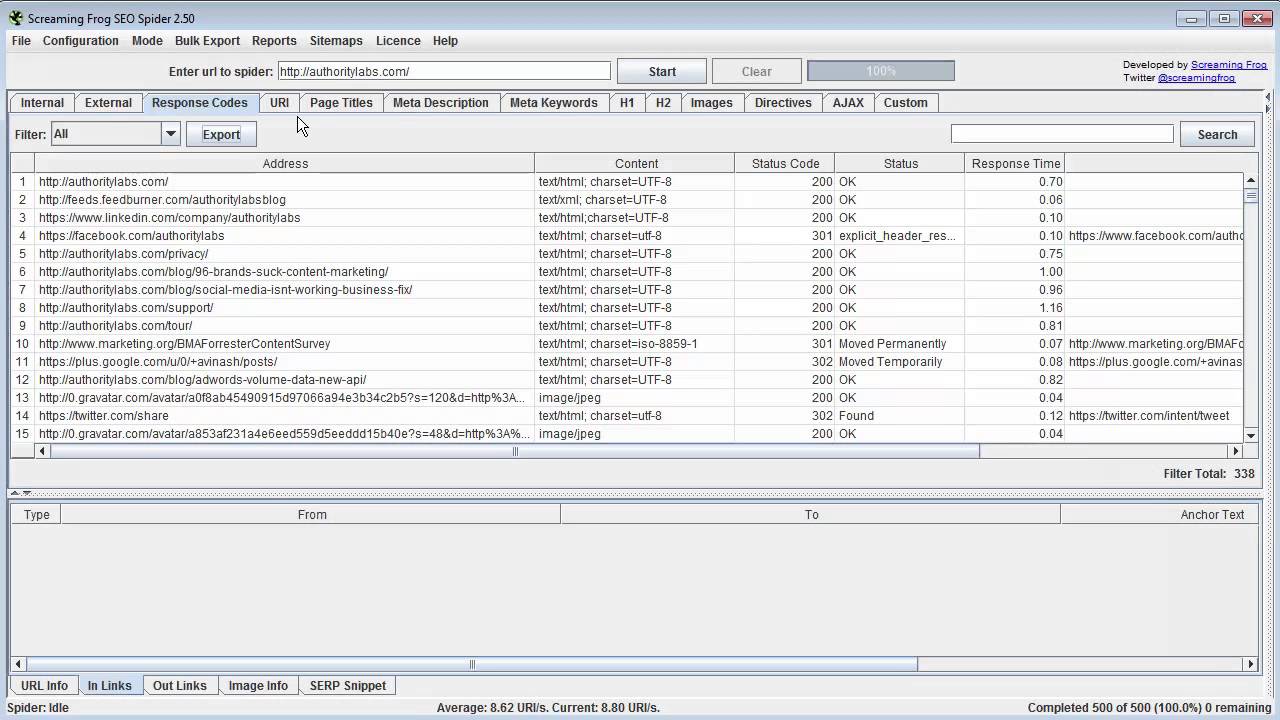
Task: Open the Bulk Export menu
Action: pyautogui.click(x=207, y=41)
